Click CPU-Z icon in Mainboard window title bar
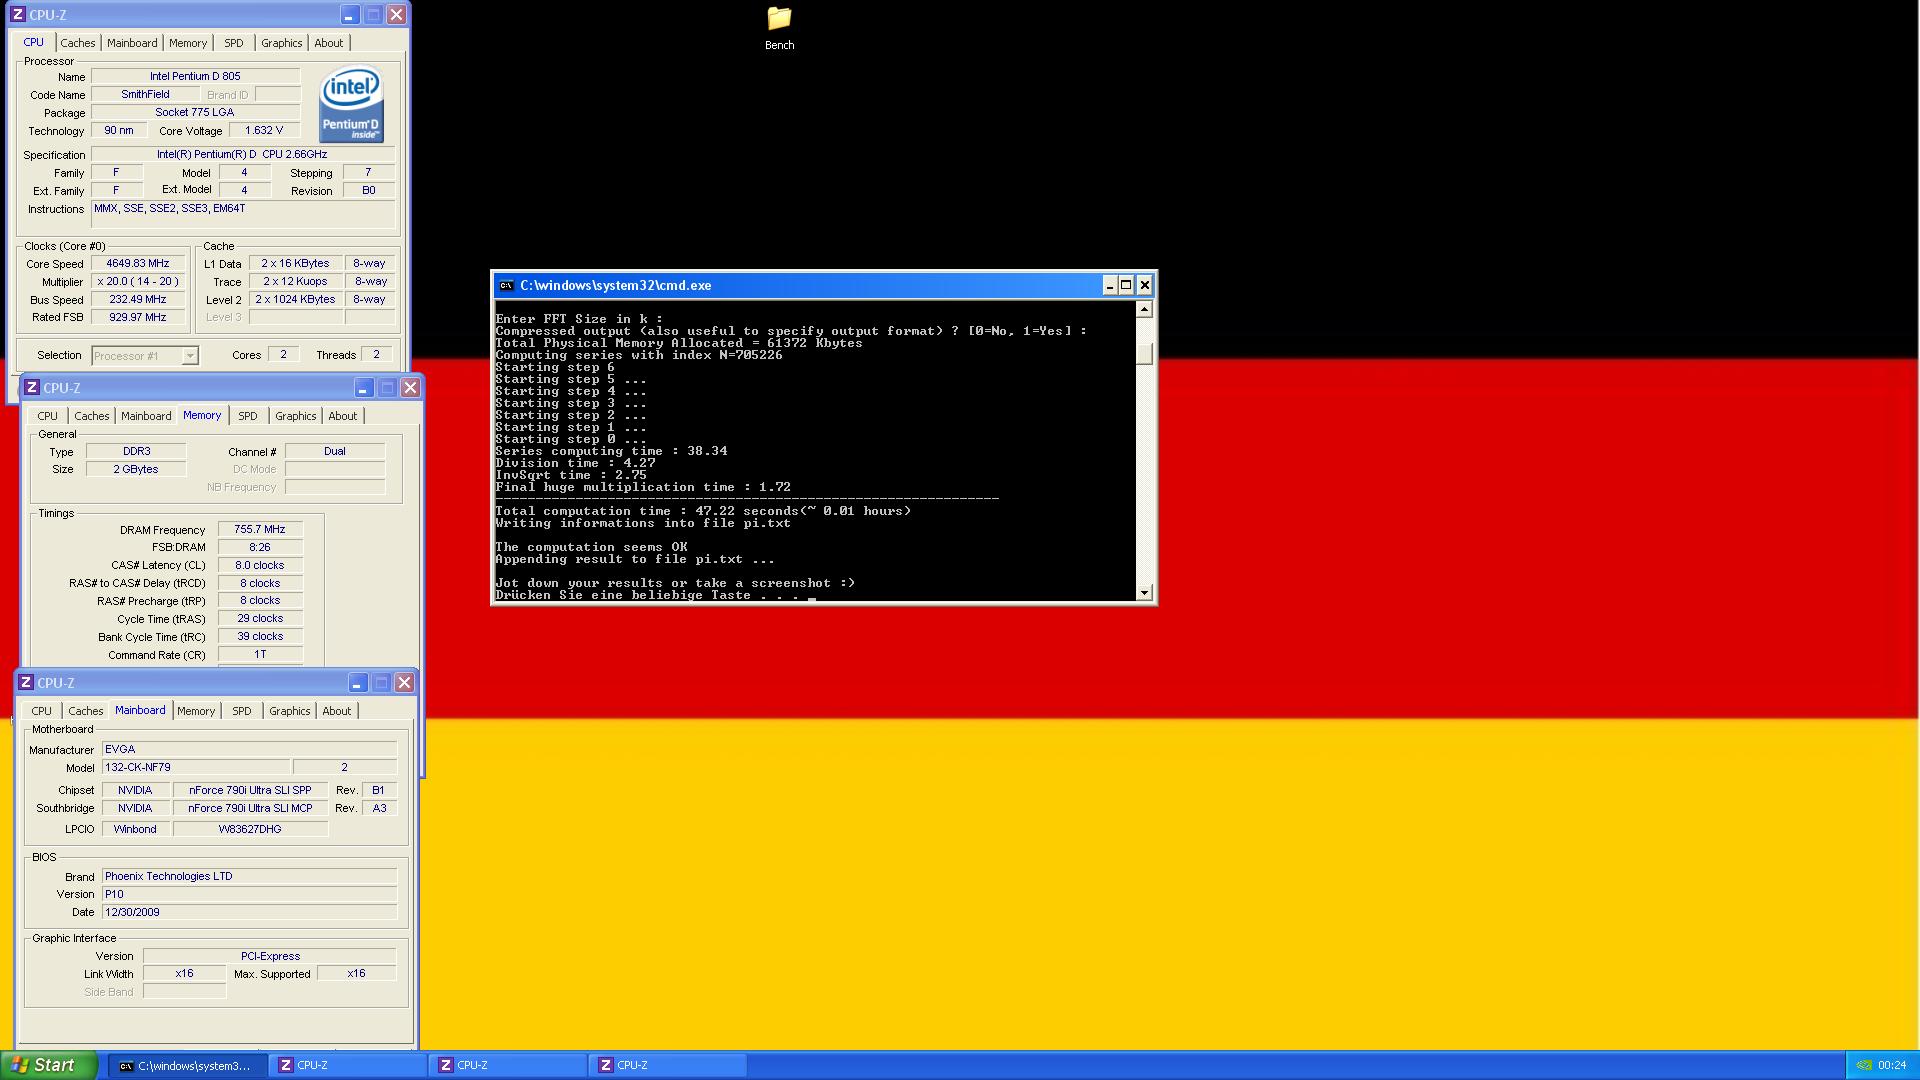 [26, 683]
